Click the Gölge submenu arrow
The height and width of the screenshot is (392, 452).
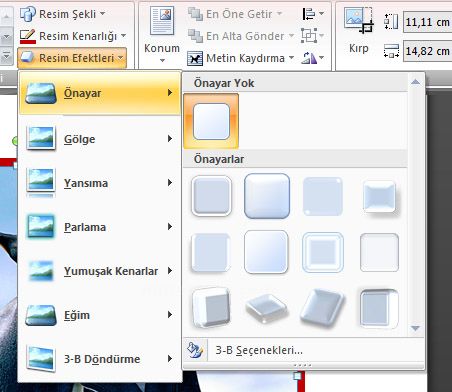(170, 138)
